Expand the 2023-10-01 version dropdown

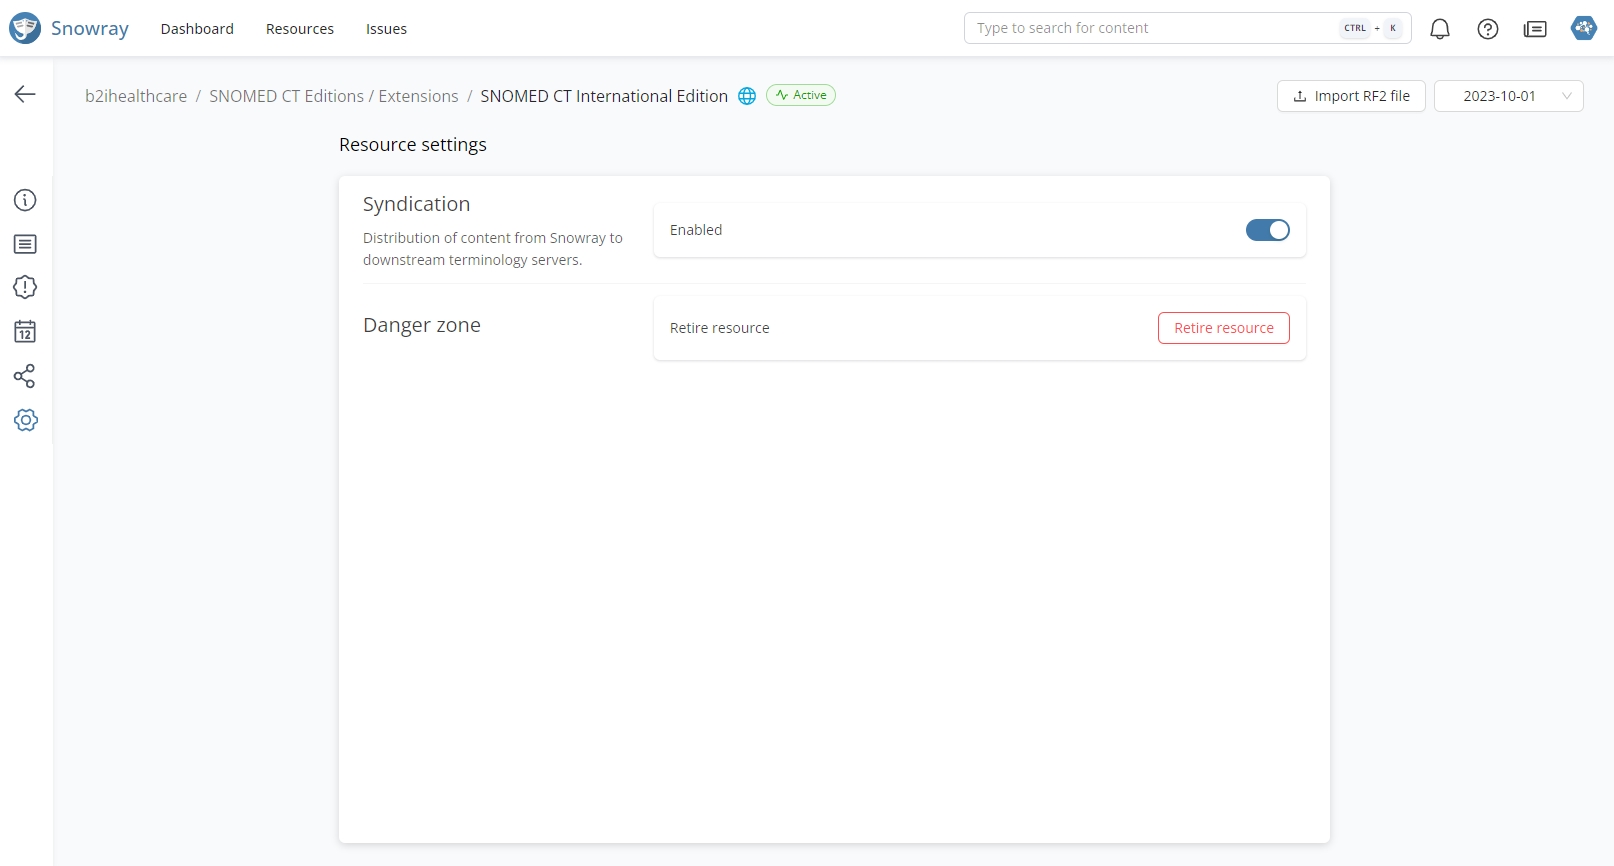pyautogui.click(x=1508, y=96)
